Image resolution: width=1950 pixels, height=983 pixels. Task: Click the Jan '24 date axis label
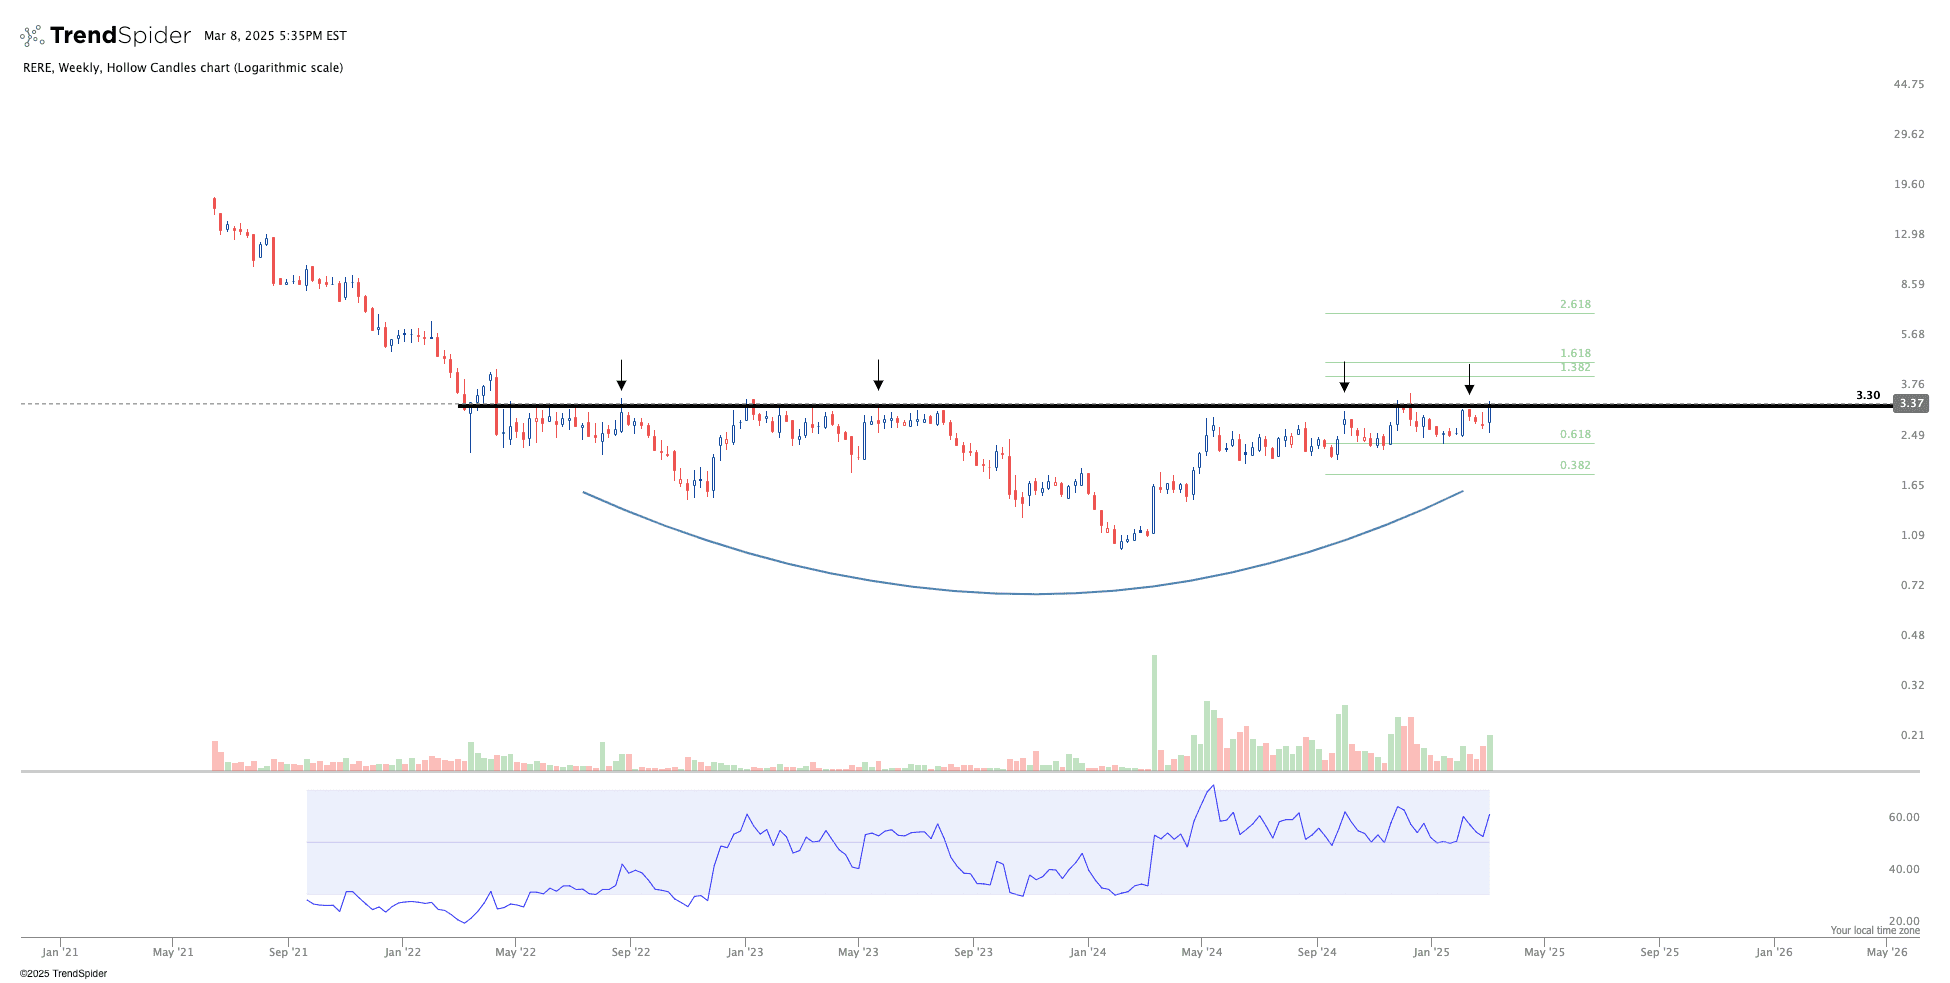coord(1088,952)
